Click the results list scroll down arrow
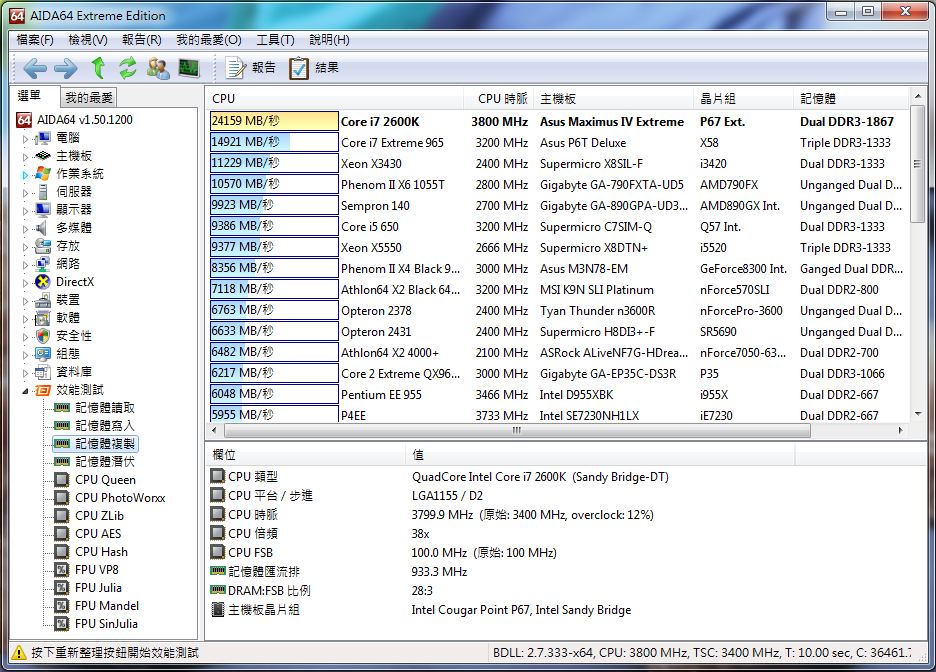 [x=918, y=414]
